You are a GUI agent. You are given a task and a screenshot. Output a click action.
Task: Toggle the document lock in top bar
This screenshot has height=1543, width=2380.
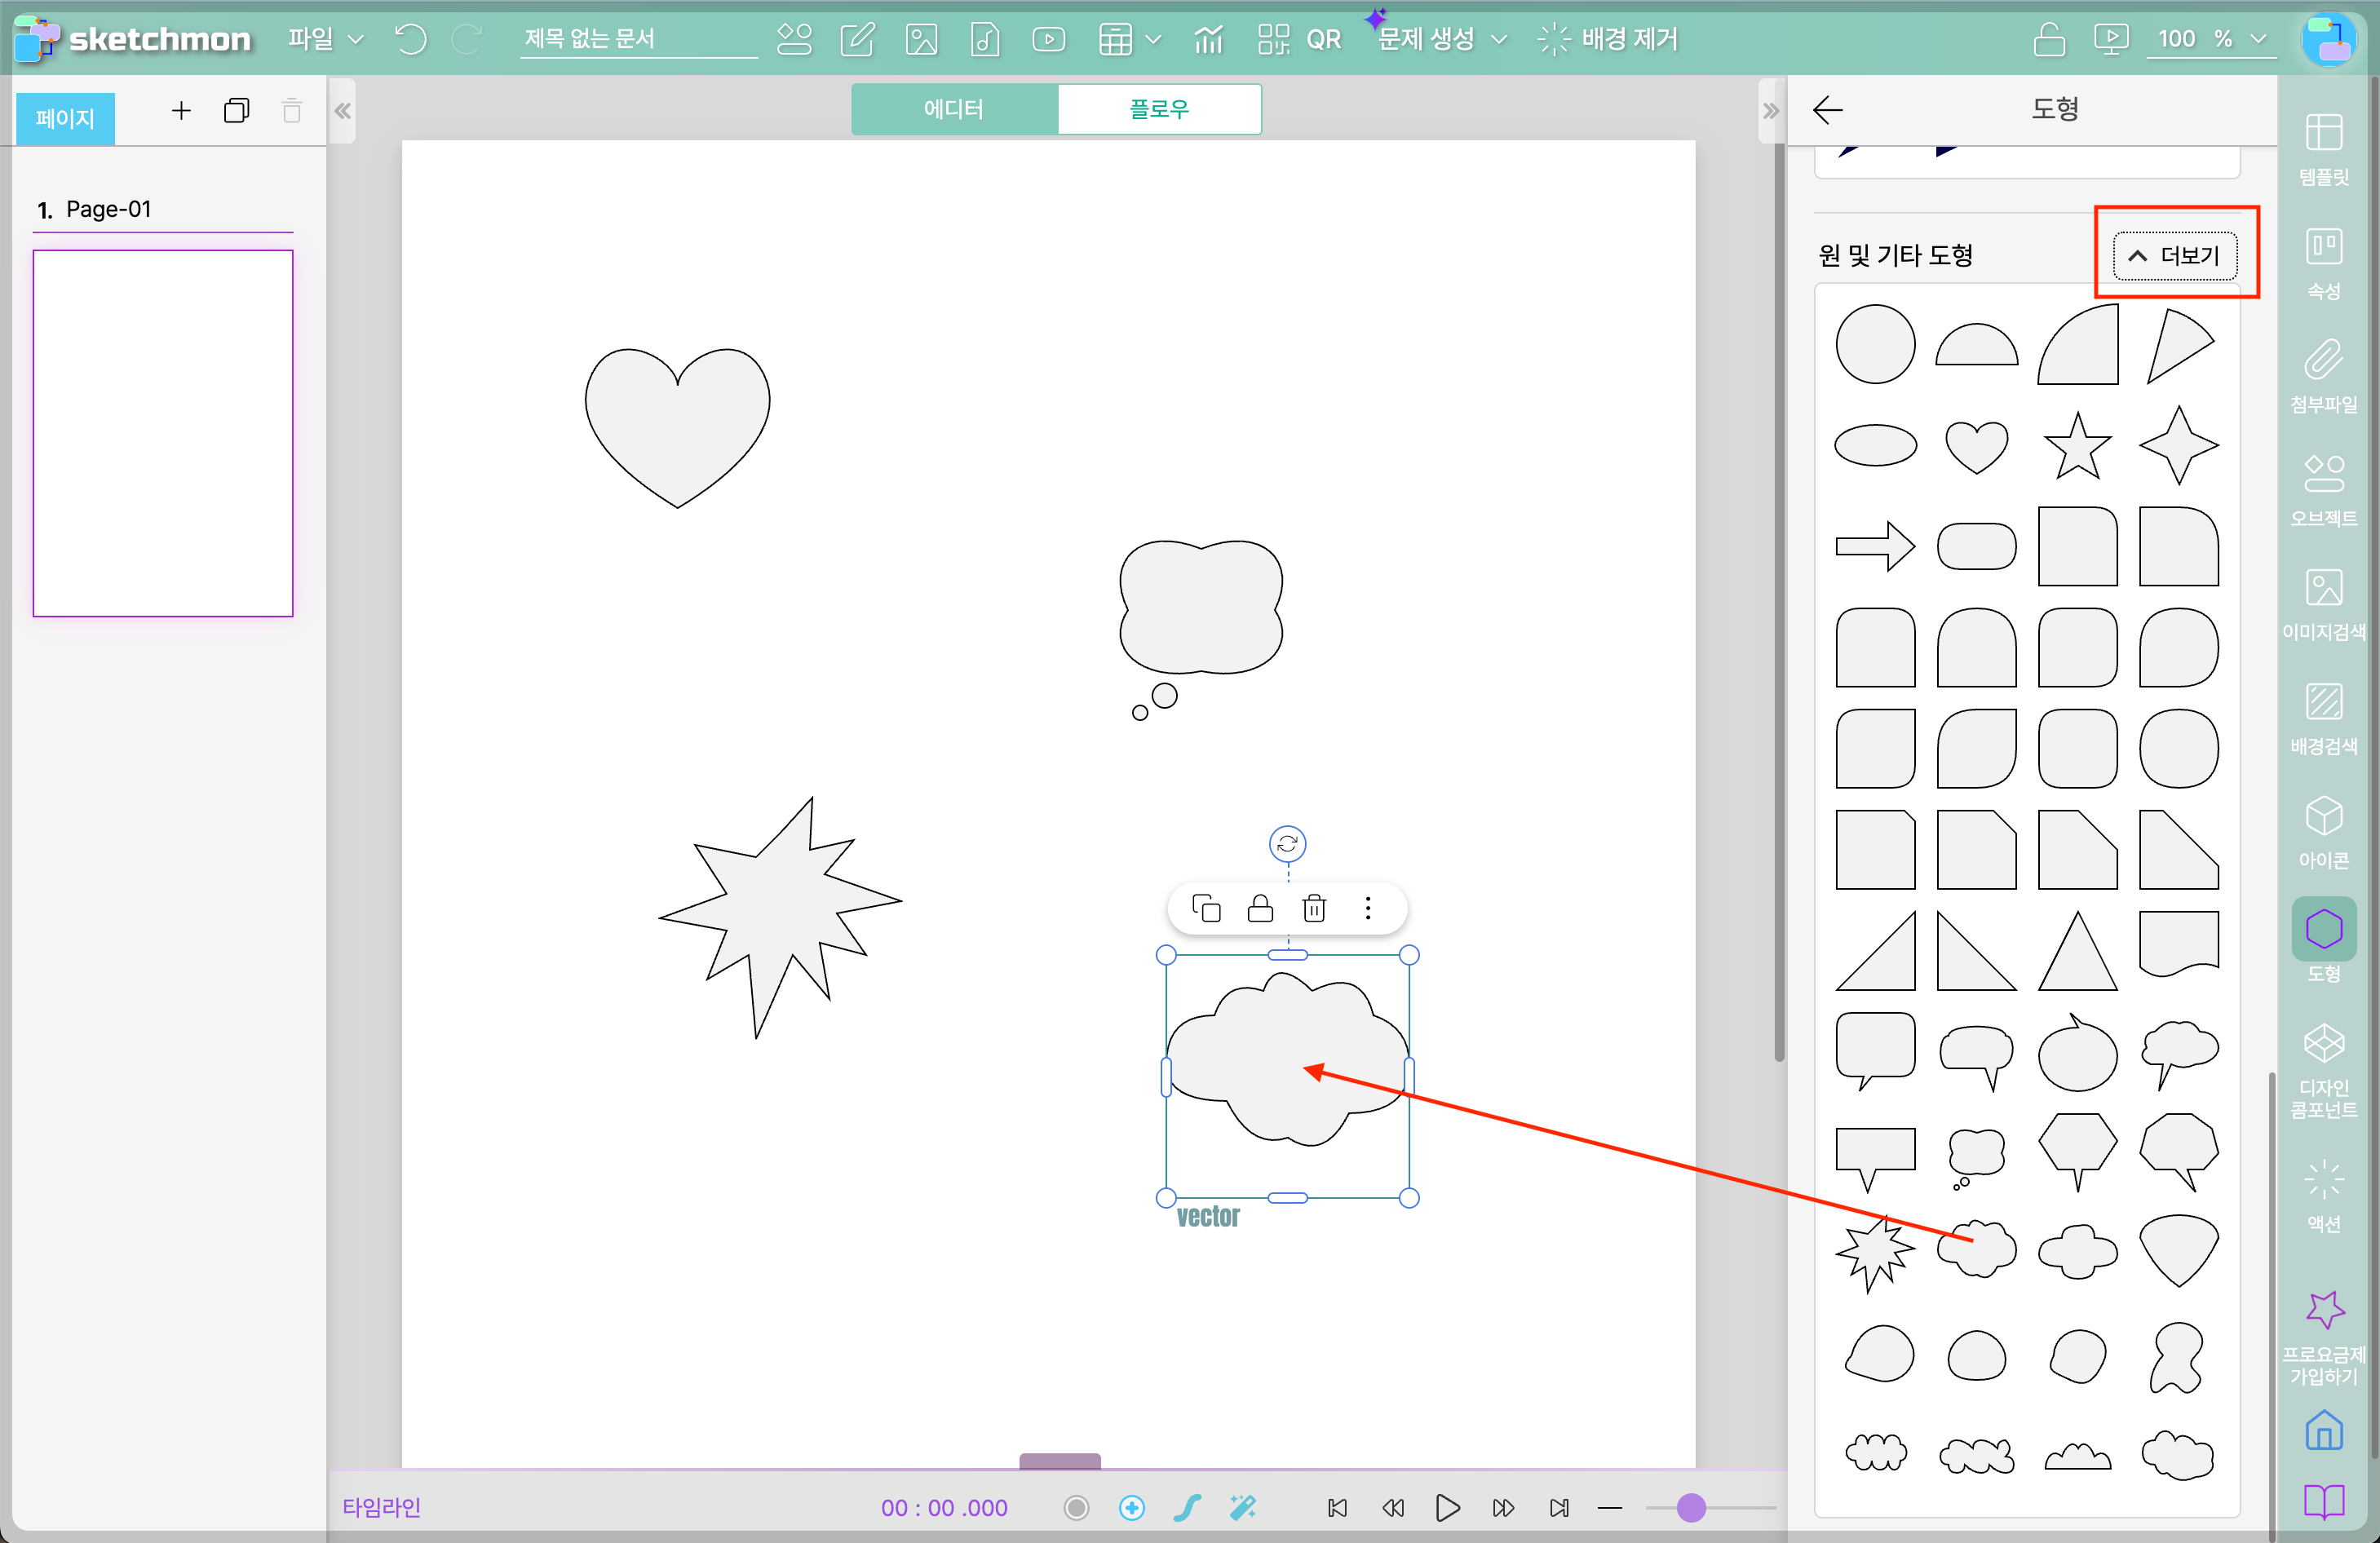[2048, 39]
